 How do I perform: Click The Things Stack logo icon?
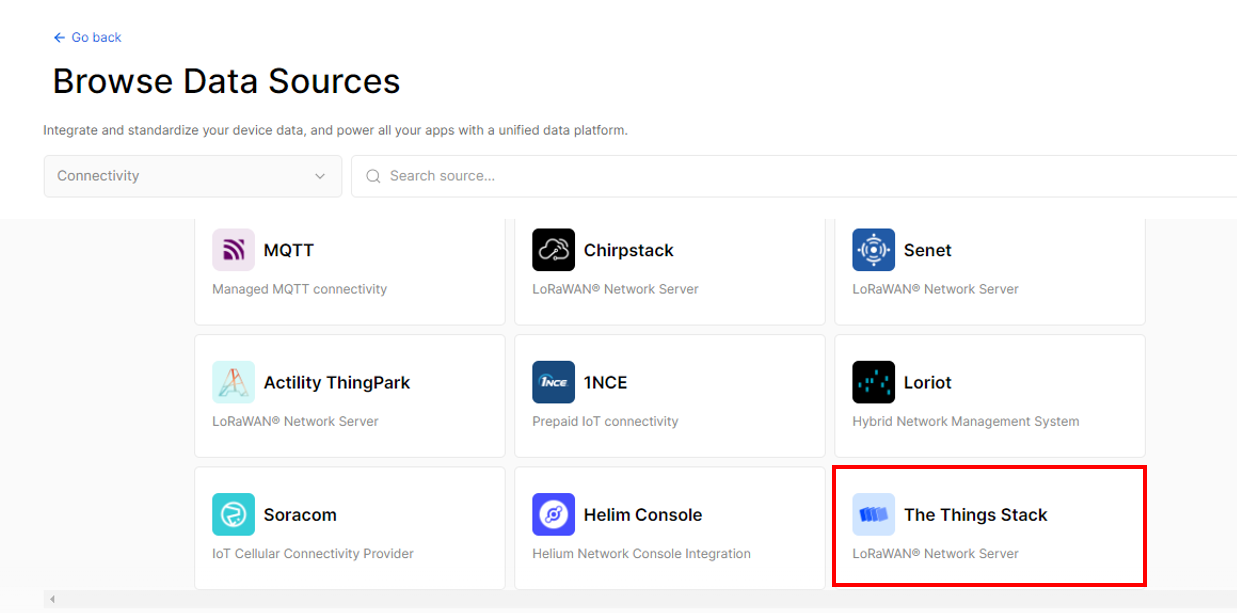pos(873,514)
